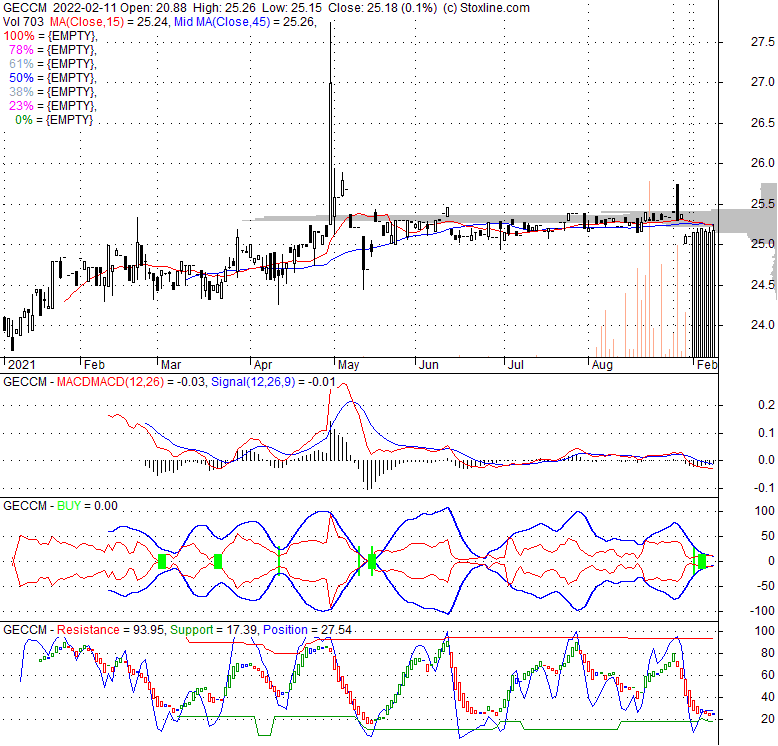Screen dimensions: 778x746
Task: Click the -100 BUY panel axis label
Action: click(x=762, y=611)
